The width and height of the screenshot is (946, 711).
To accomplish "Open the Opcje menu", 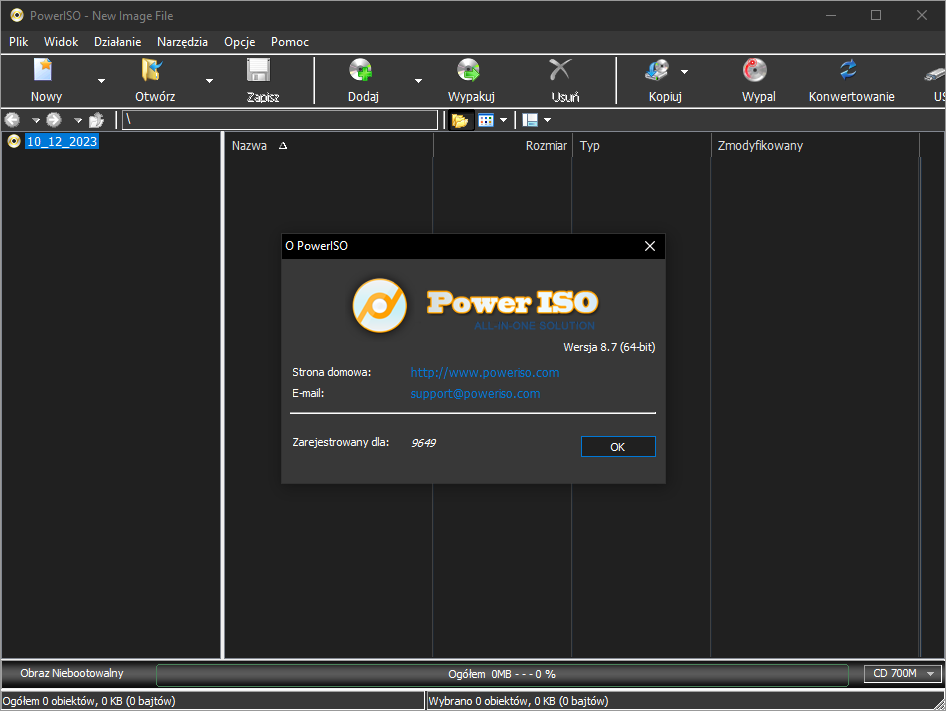I will [x=240, y=42].
